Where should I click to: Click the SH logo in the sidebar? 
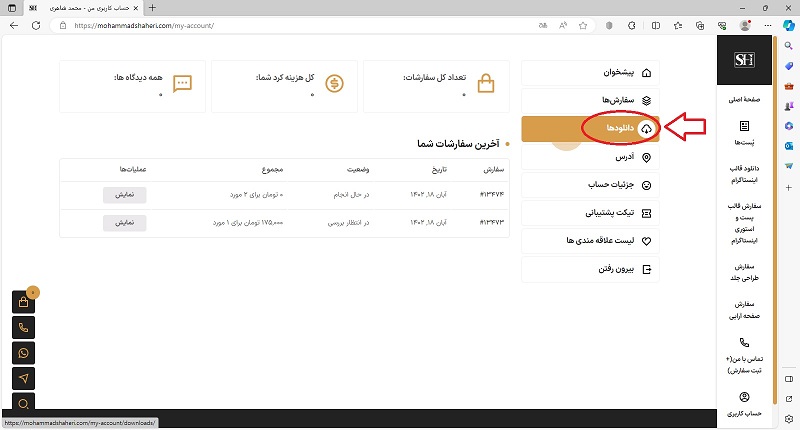(x=743, y=62)
